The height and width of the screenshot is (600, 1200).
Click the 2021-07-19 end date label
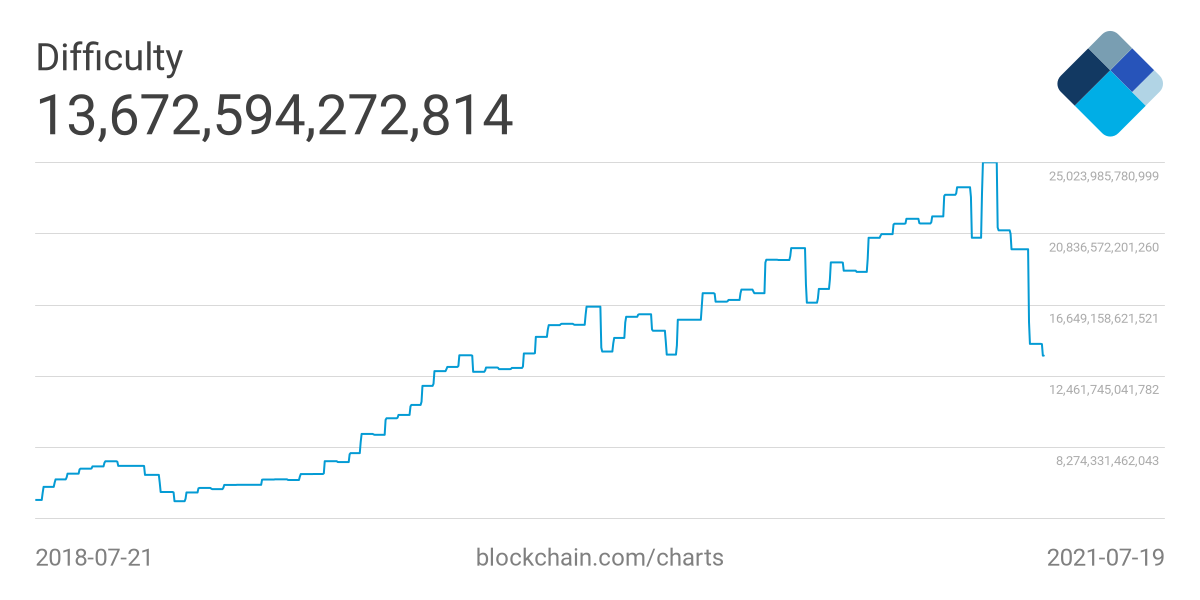click(x=1105, y=557)
